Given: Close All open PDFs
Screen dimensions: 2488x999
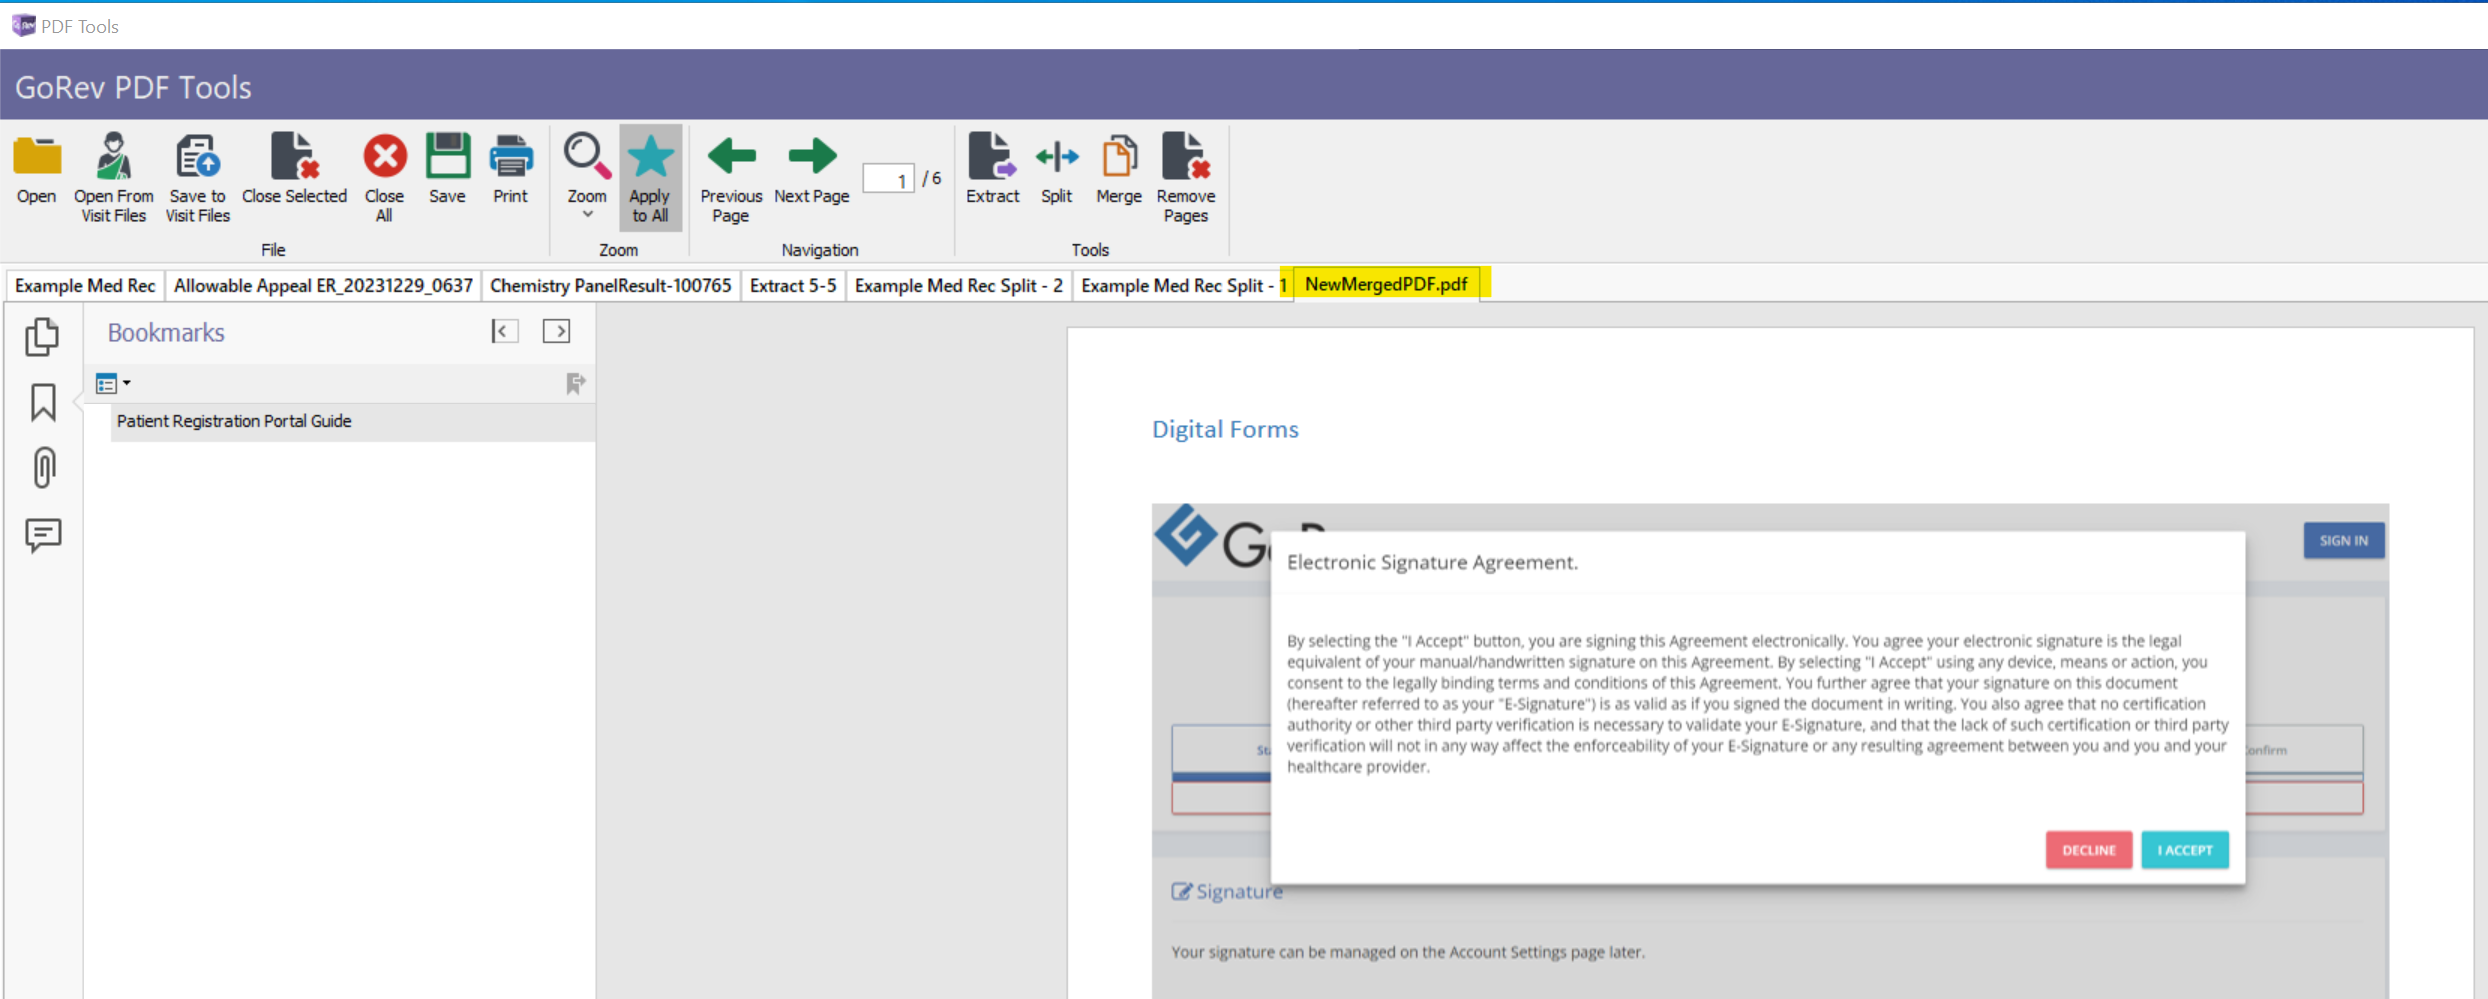Looking at the screenshot, I should click(384, 178).
